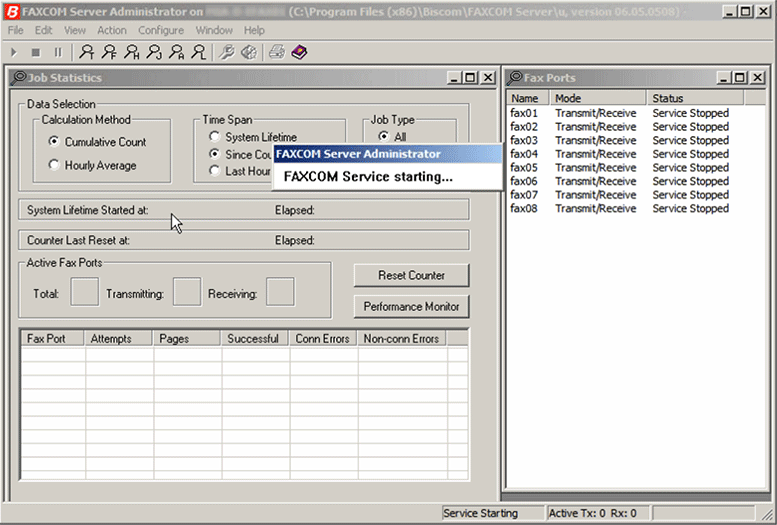This screenshot has width=777, height=525.
Task: Sort Fax Ports by Mode column
Action: click(x=598, y=98)
